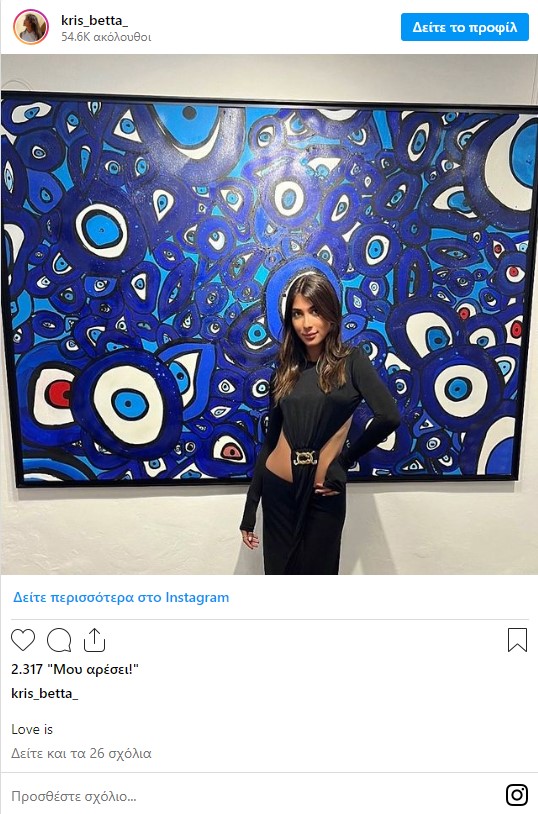Viewport: 538px width, 814px height.
Task: Click the 2.317 "Μου αρέσει!" likes count
Action: [75, 669]
